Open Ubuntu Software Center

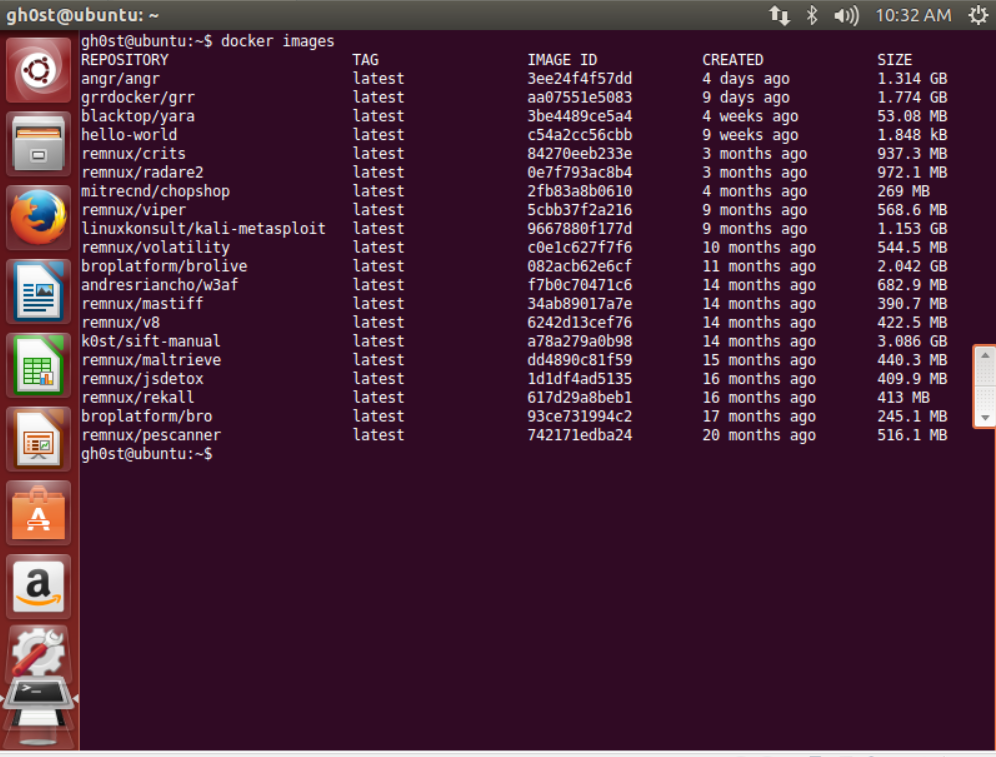coord(38,513)
